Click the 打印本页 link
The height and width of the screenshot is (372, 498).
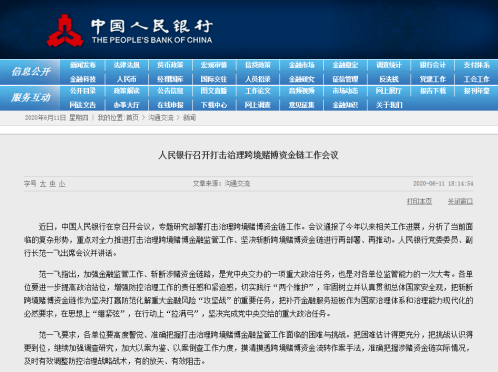419,201
